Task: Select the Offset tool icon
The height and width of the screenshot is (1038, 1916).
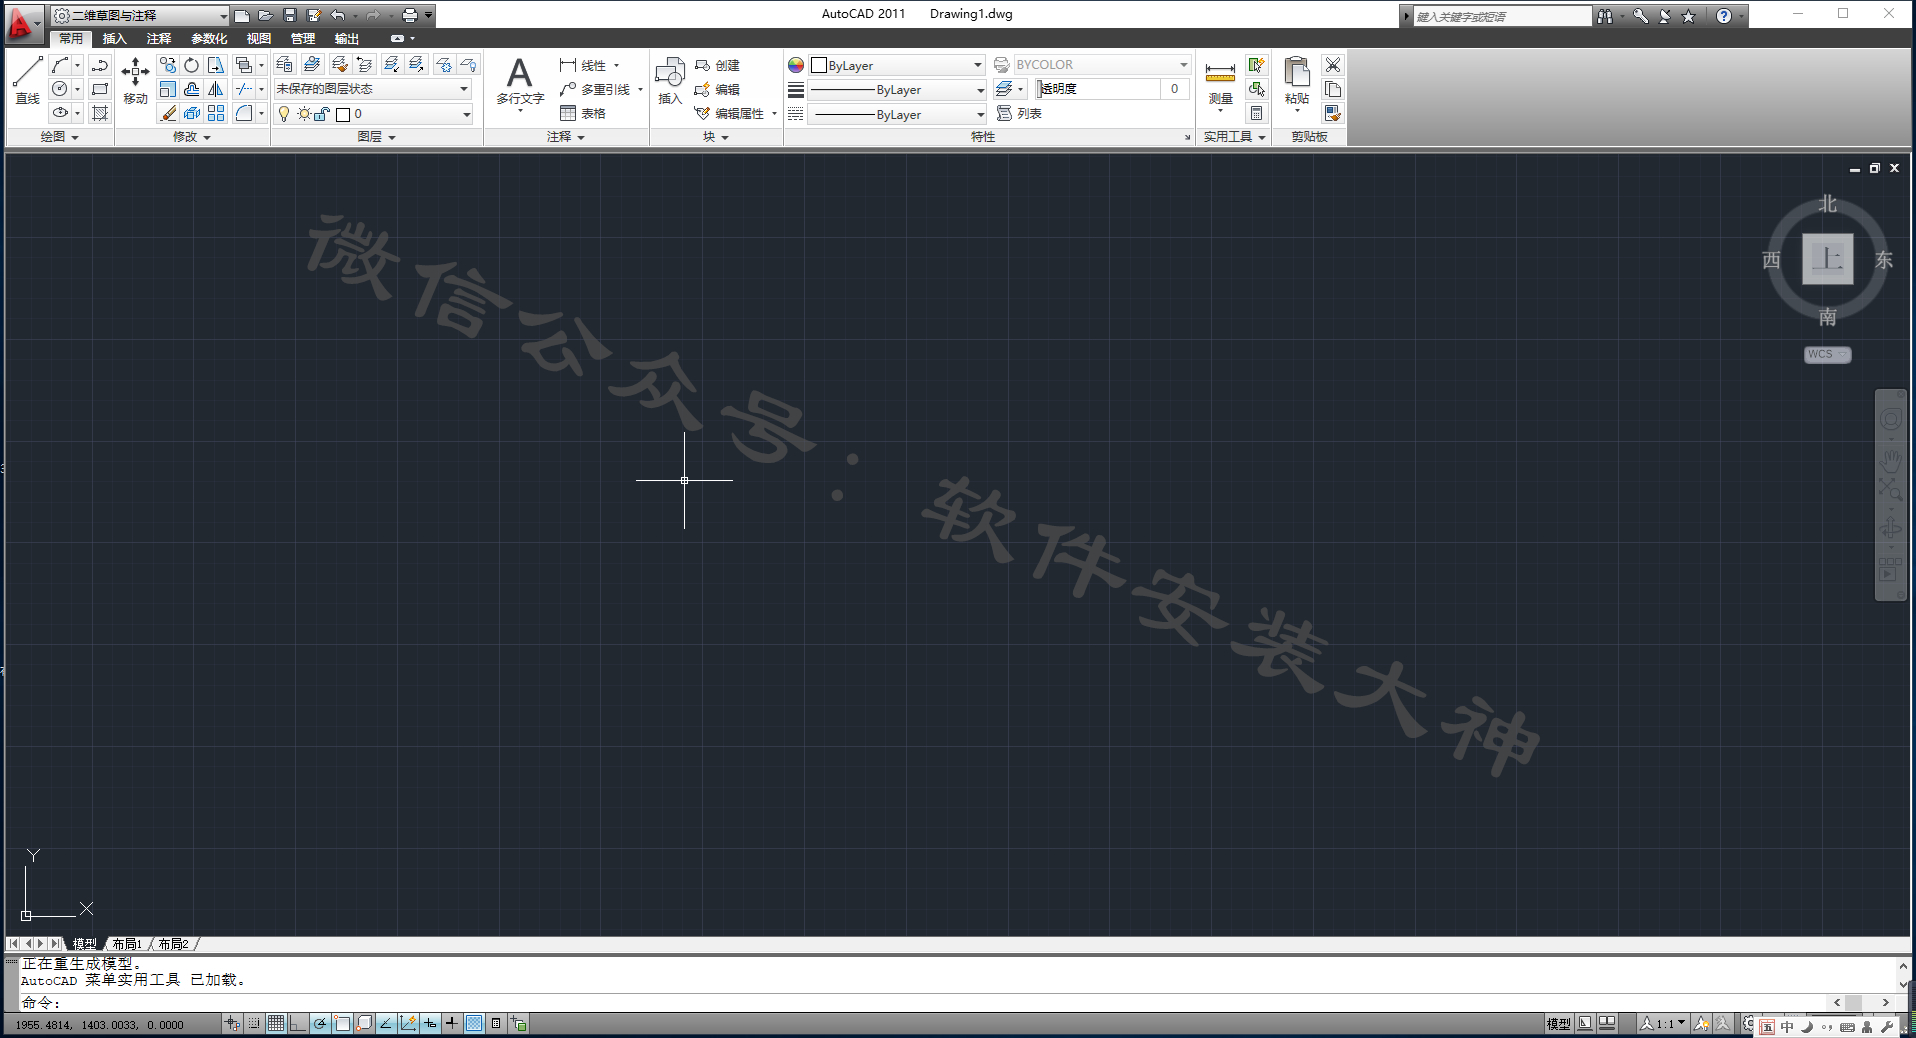Action: [192, 89]
